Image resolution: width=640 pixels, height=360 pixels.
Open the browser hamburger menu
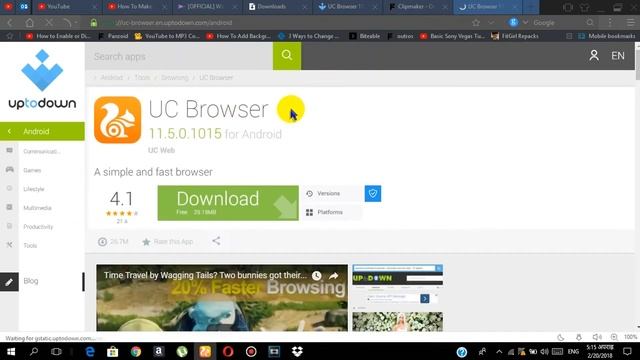631,23
